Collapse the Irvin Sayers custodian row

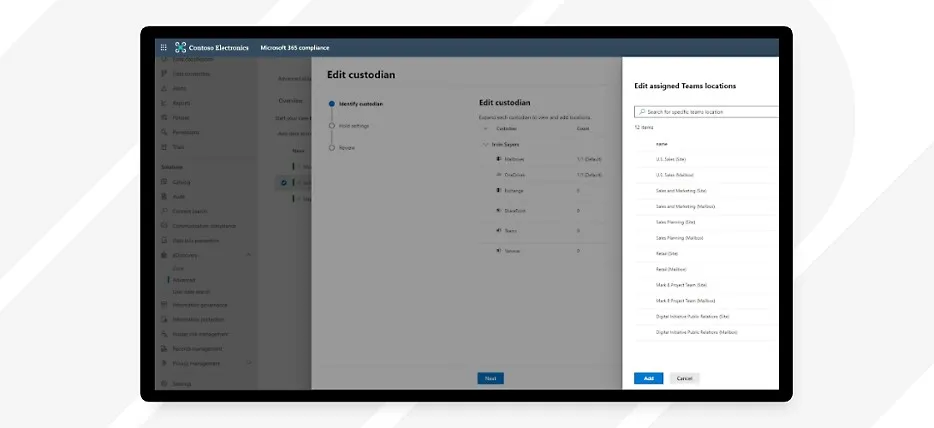point(485,145)
